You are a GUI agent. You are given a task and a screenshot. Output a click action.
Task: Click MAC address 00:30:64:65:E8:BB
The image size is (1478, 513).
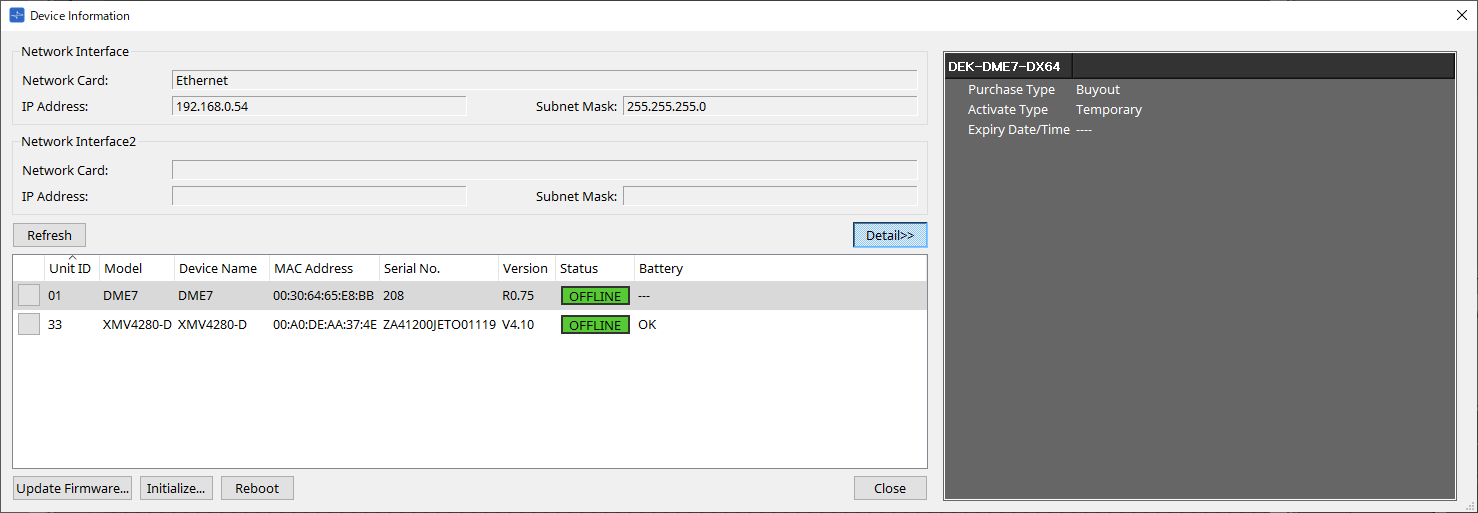point(323,296)
